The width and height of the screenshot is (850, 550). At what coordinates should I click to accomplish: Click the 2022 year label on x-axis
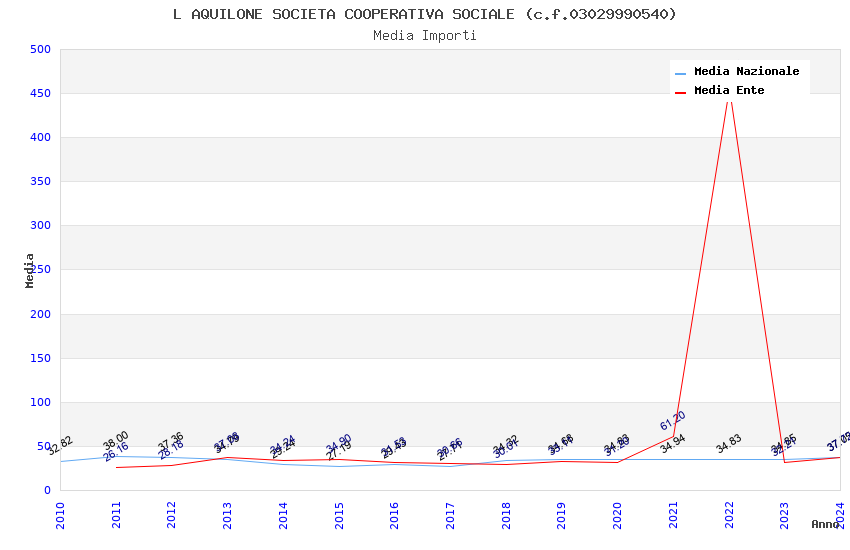coord(729,515)
